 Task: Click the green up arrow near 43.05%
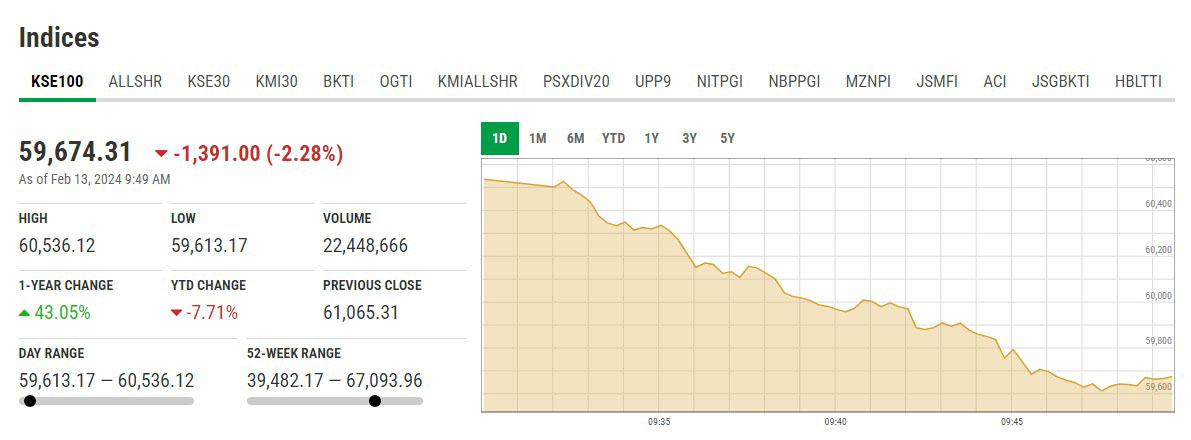25,313
